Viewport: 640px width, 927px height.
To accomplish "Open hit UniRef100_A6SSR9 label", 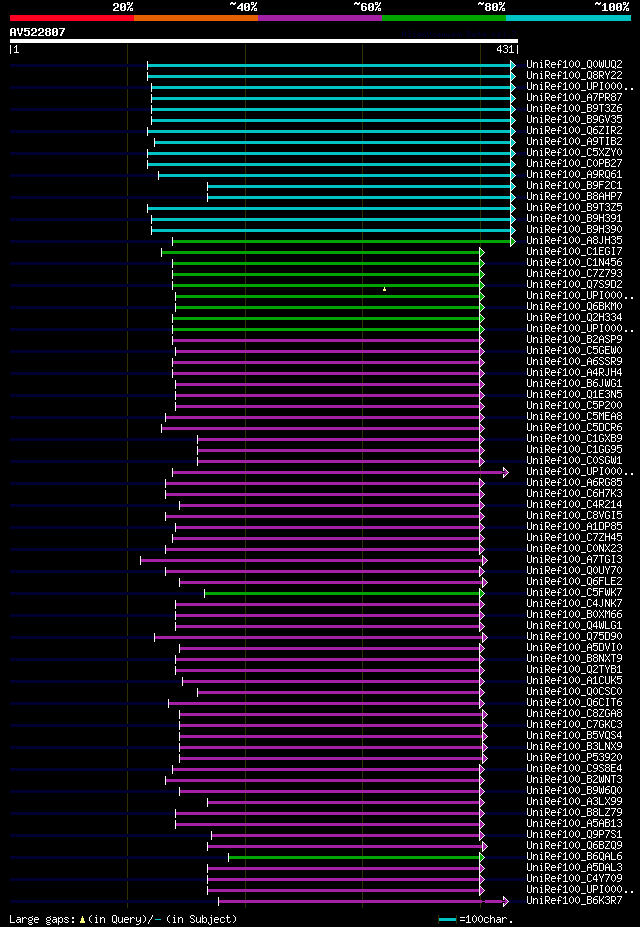I will click(574, 362).
